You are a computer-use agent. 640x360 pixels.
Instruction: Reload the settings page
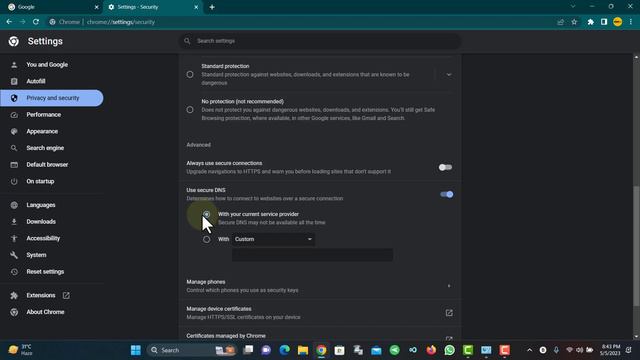point(36,22)
